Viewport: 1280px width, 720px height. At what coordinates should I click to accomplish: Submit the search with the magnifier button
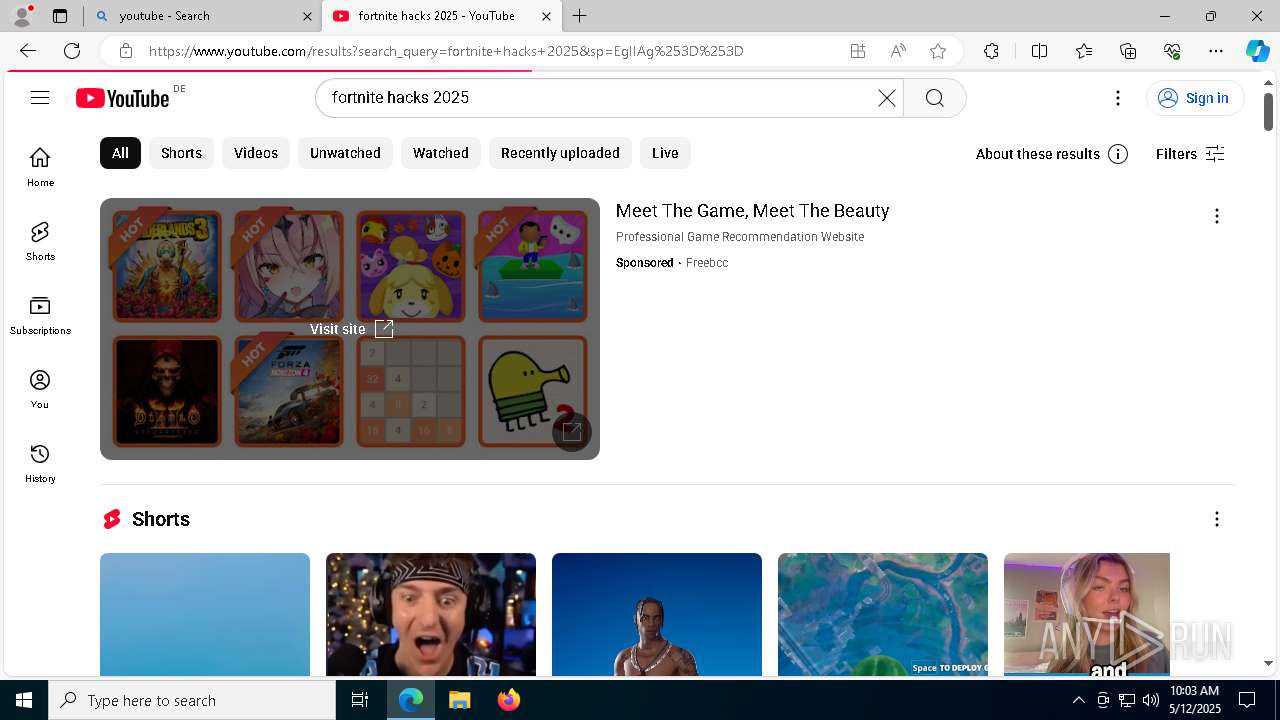pyautogui.click(x=934, y=97)
